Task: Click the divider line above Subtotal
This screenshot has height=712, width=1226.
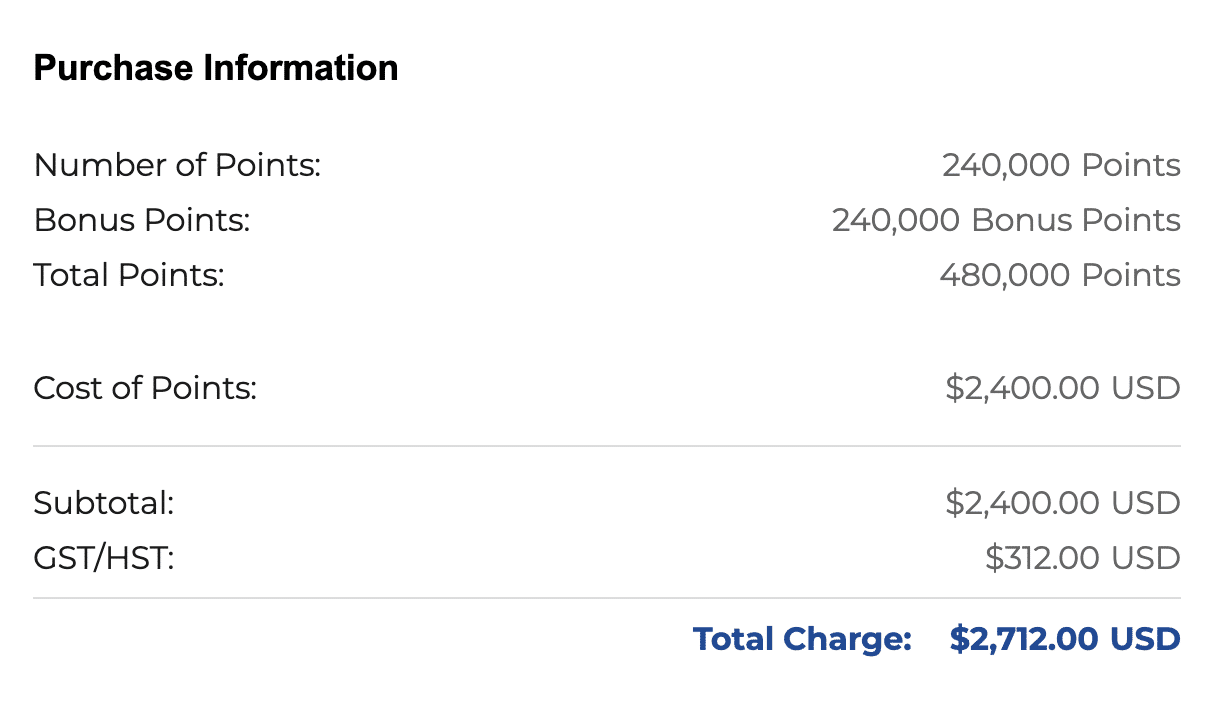Action: tap(606, 446)
